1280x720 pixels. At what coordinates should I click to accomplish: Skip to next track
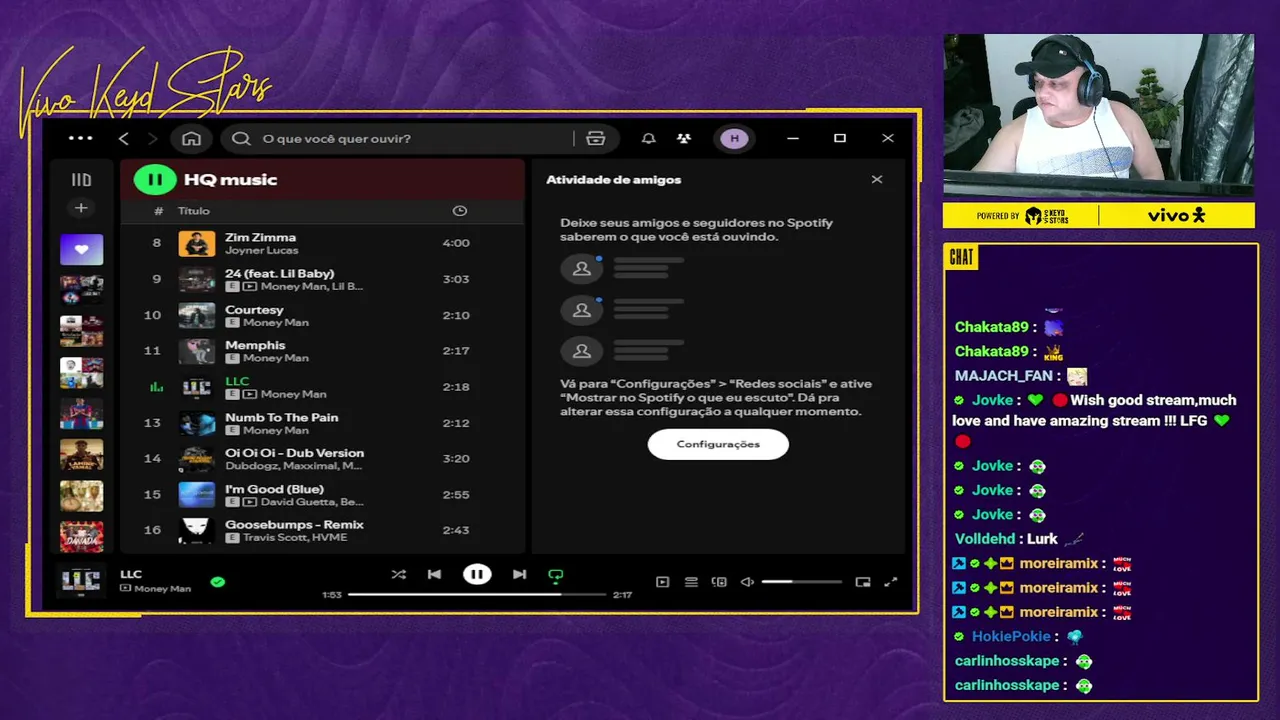click(519, 574)
